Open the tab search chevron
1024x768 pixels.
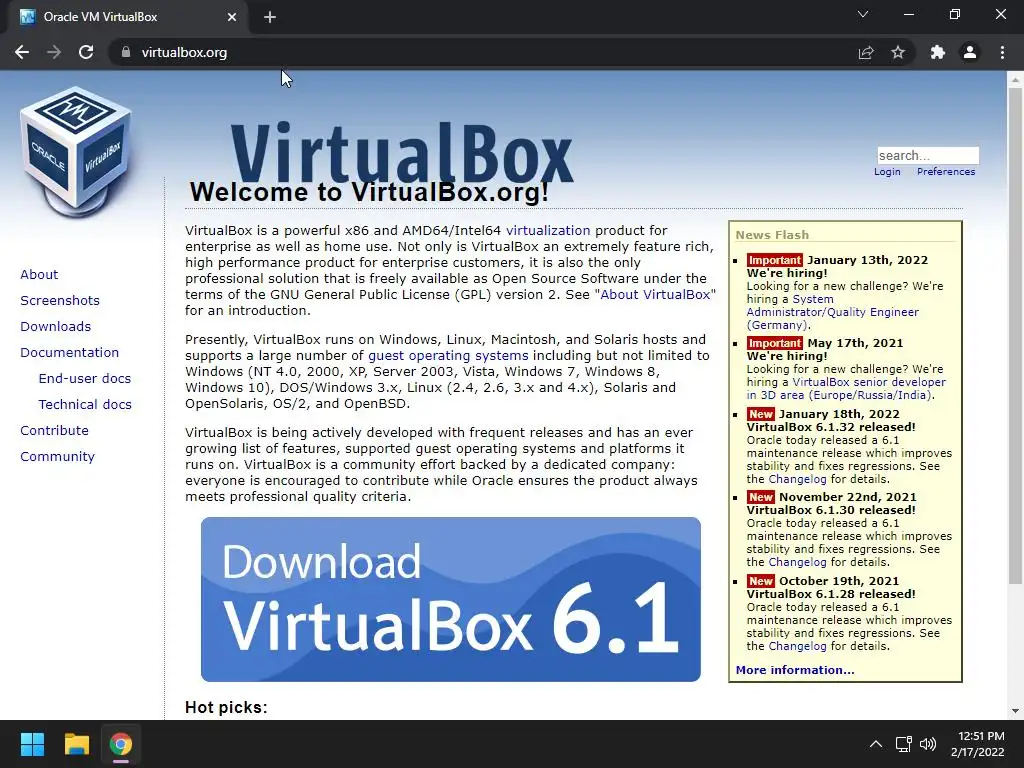click(863, 14)
